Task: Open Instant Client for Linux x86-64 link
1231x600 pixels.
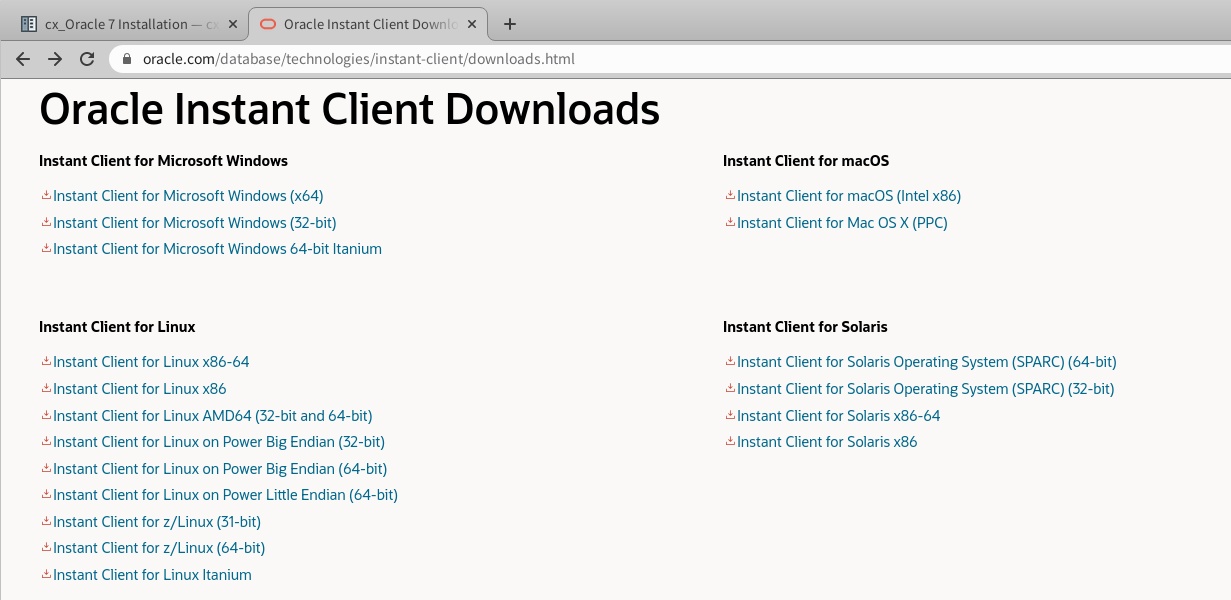Action: tap(151, 362)
